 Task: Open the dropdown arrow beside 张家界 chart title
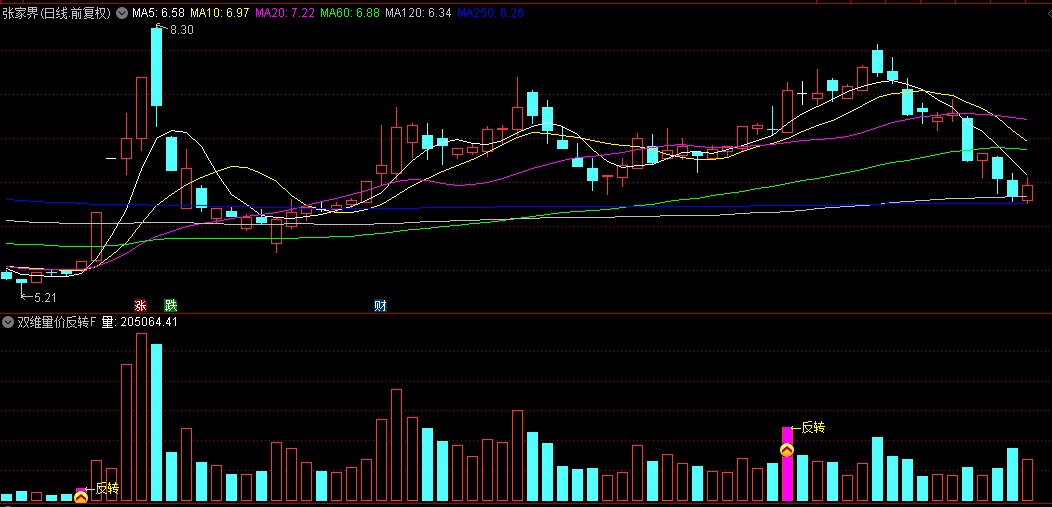coord(121,13)
